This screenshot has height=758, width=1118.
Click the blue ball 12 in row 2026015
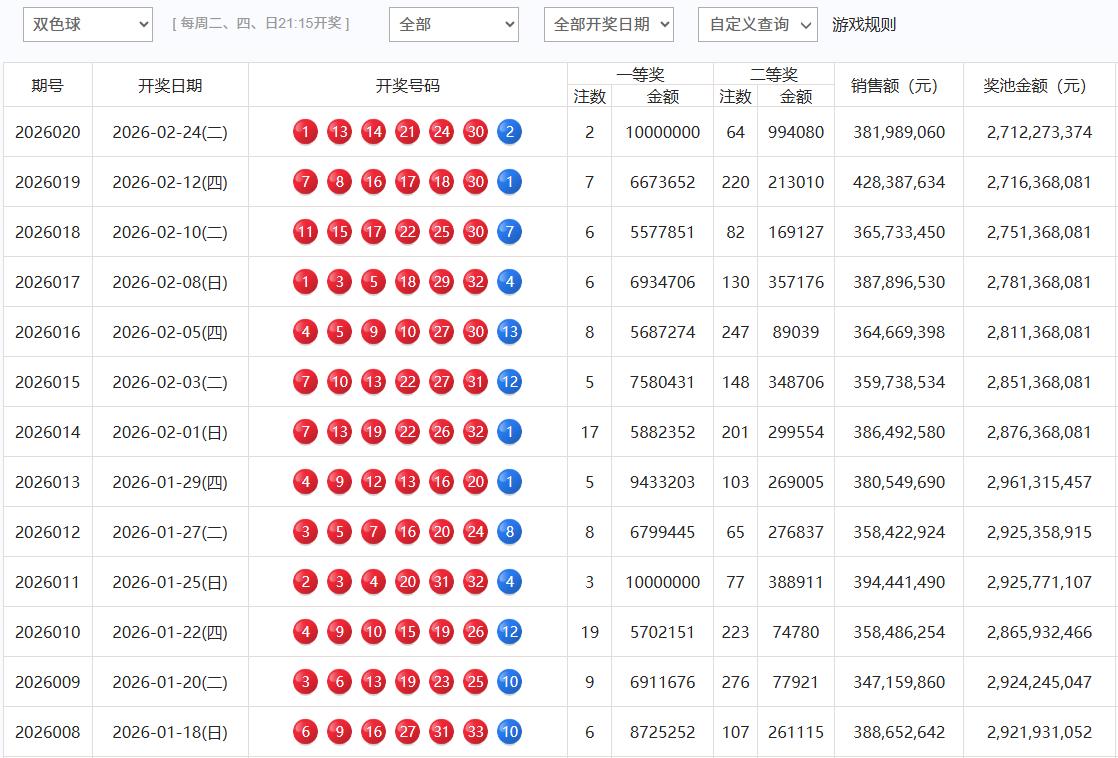(x=509, y=381)
